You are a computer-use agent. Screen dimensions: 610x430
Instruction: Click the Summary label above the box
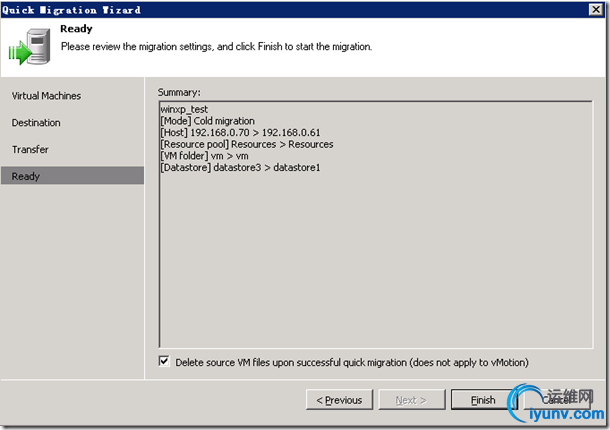point(179,92)
